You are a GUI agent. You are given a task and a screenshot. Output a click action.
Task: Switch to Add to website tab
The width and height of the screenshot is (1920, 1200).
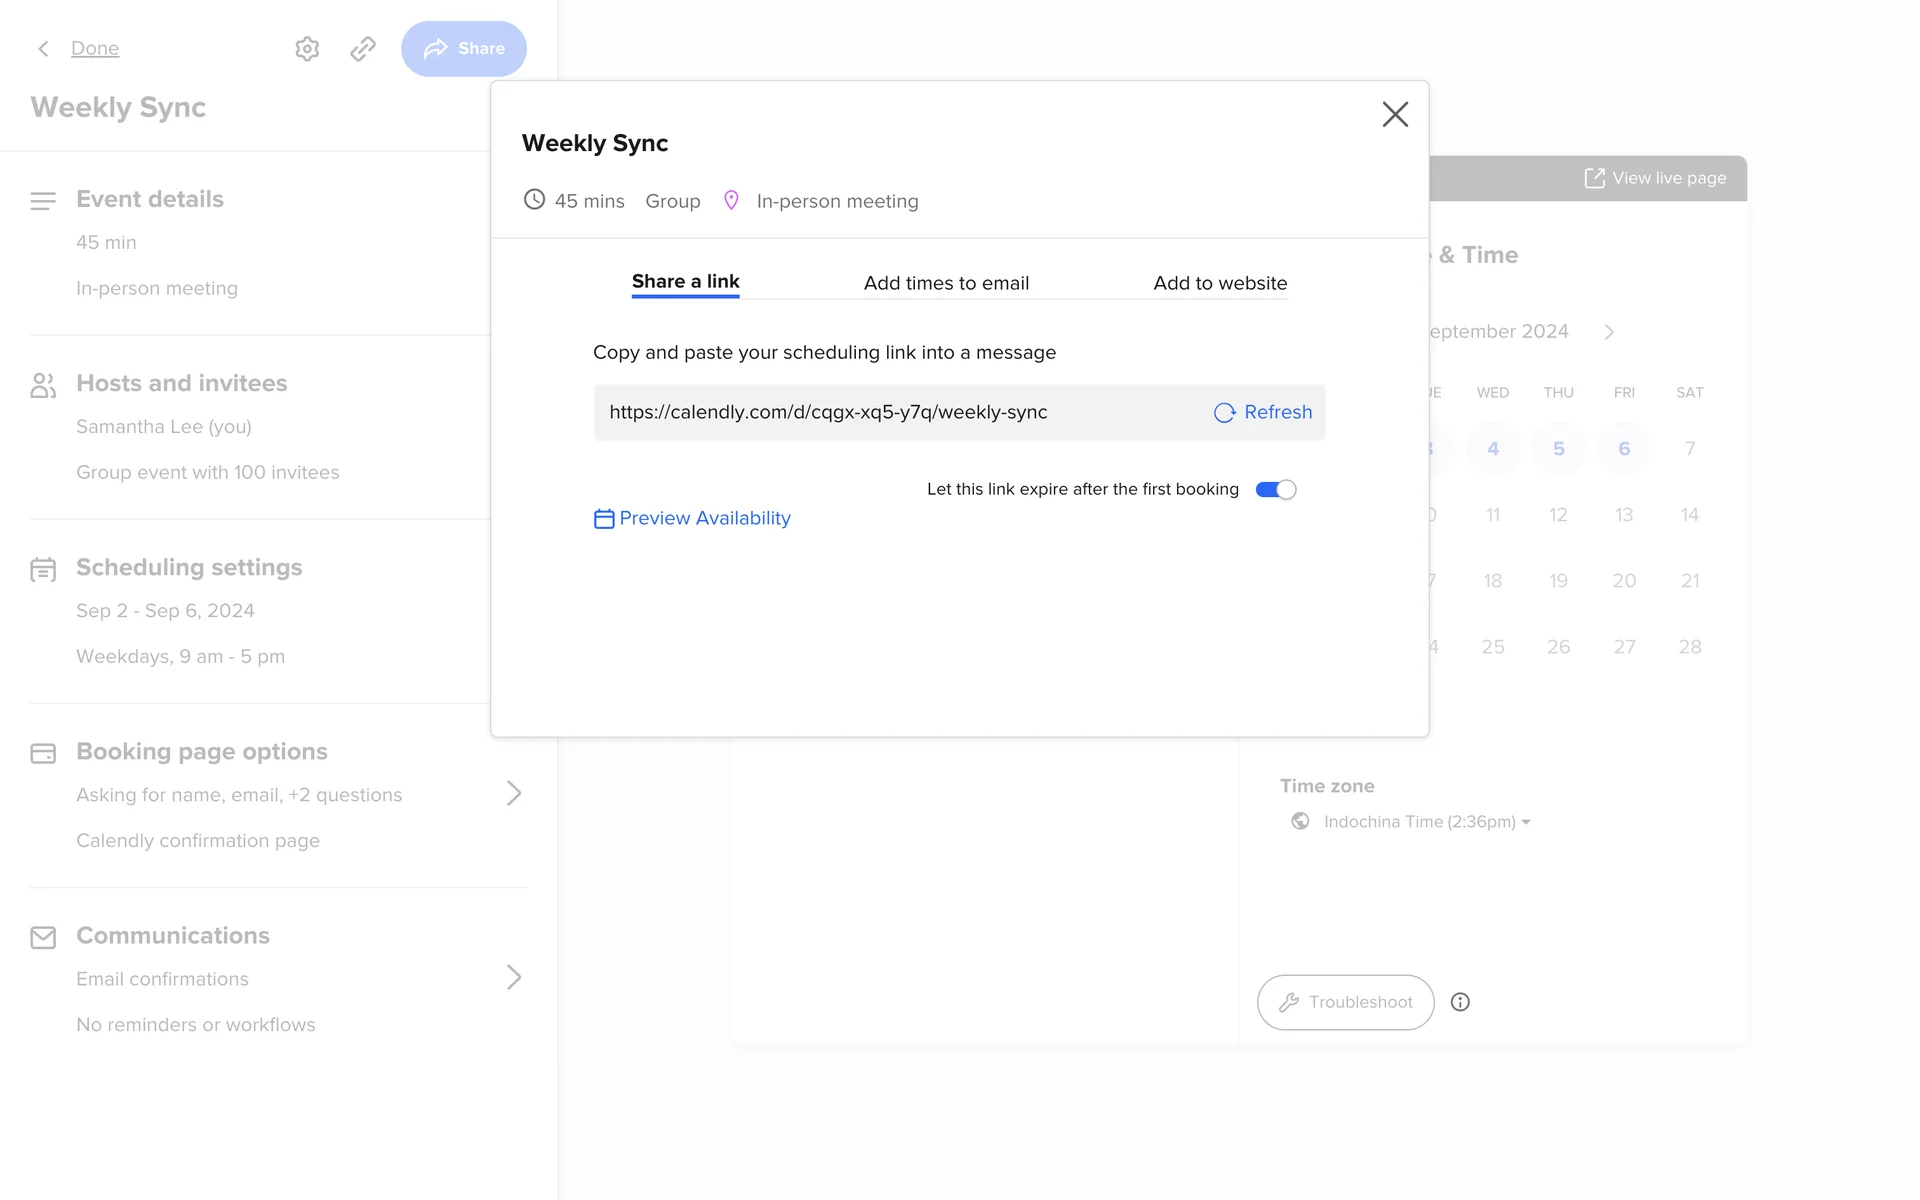coord(1220,283)
